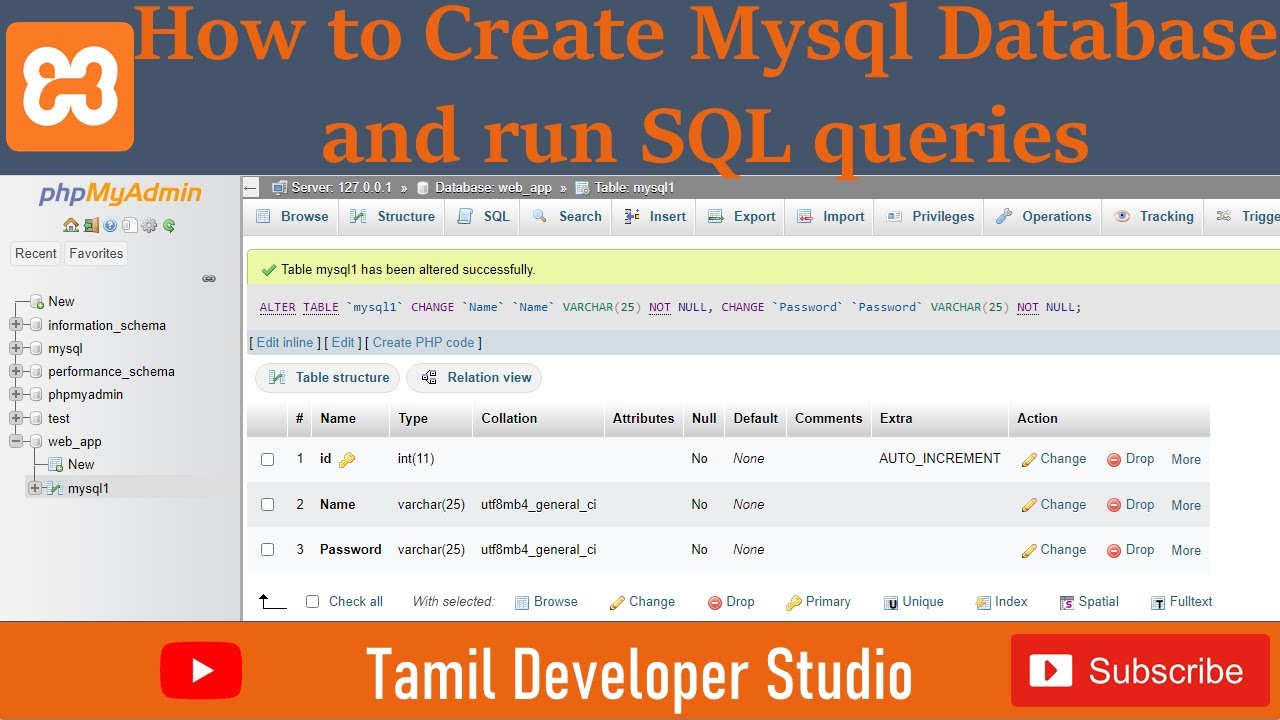This screenshot has height=720, width=1280.
Task: Open the phpMyAdmin logo
Action: click(x=120, y=193)
